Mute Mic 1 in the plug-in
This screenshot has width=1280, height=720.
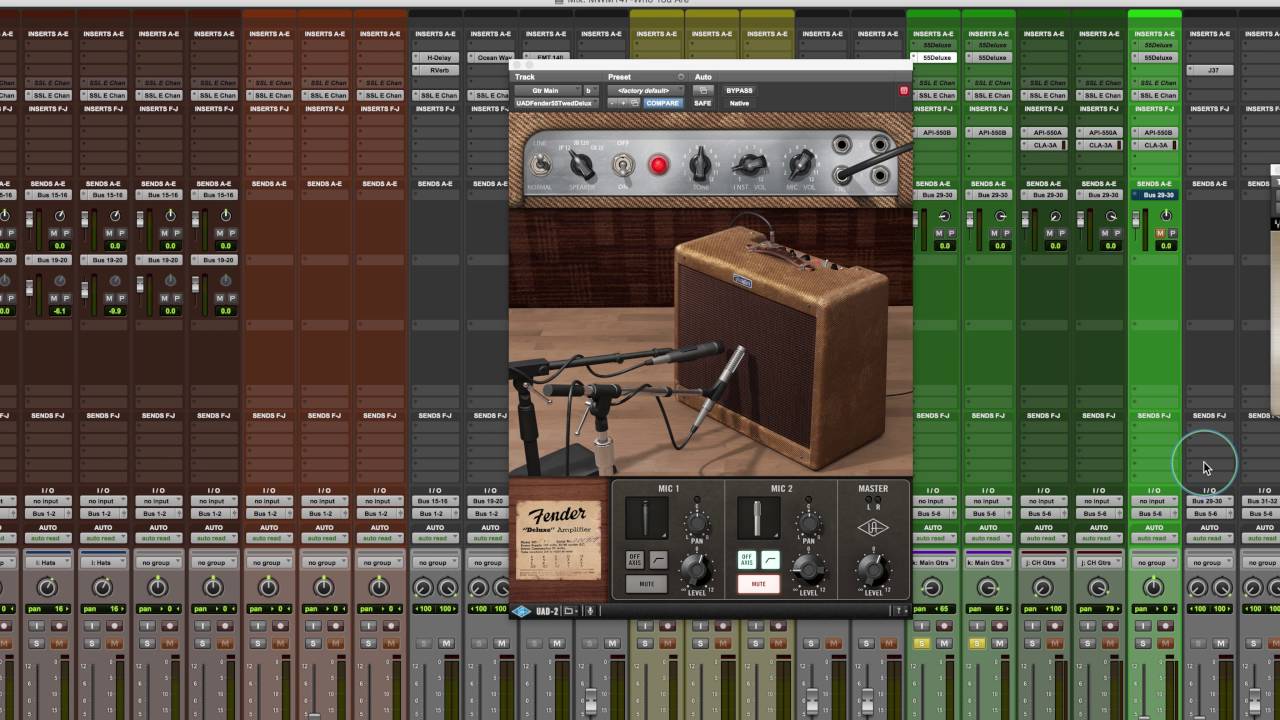tap(646, 584)
